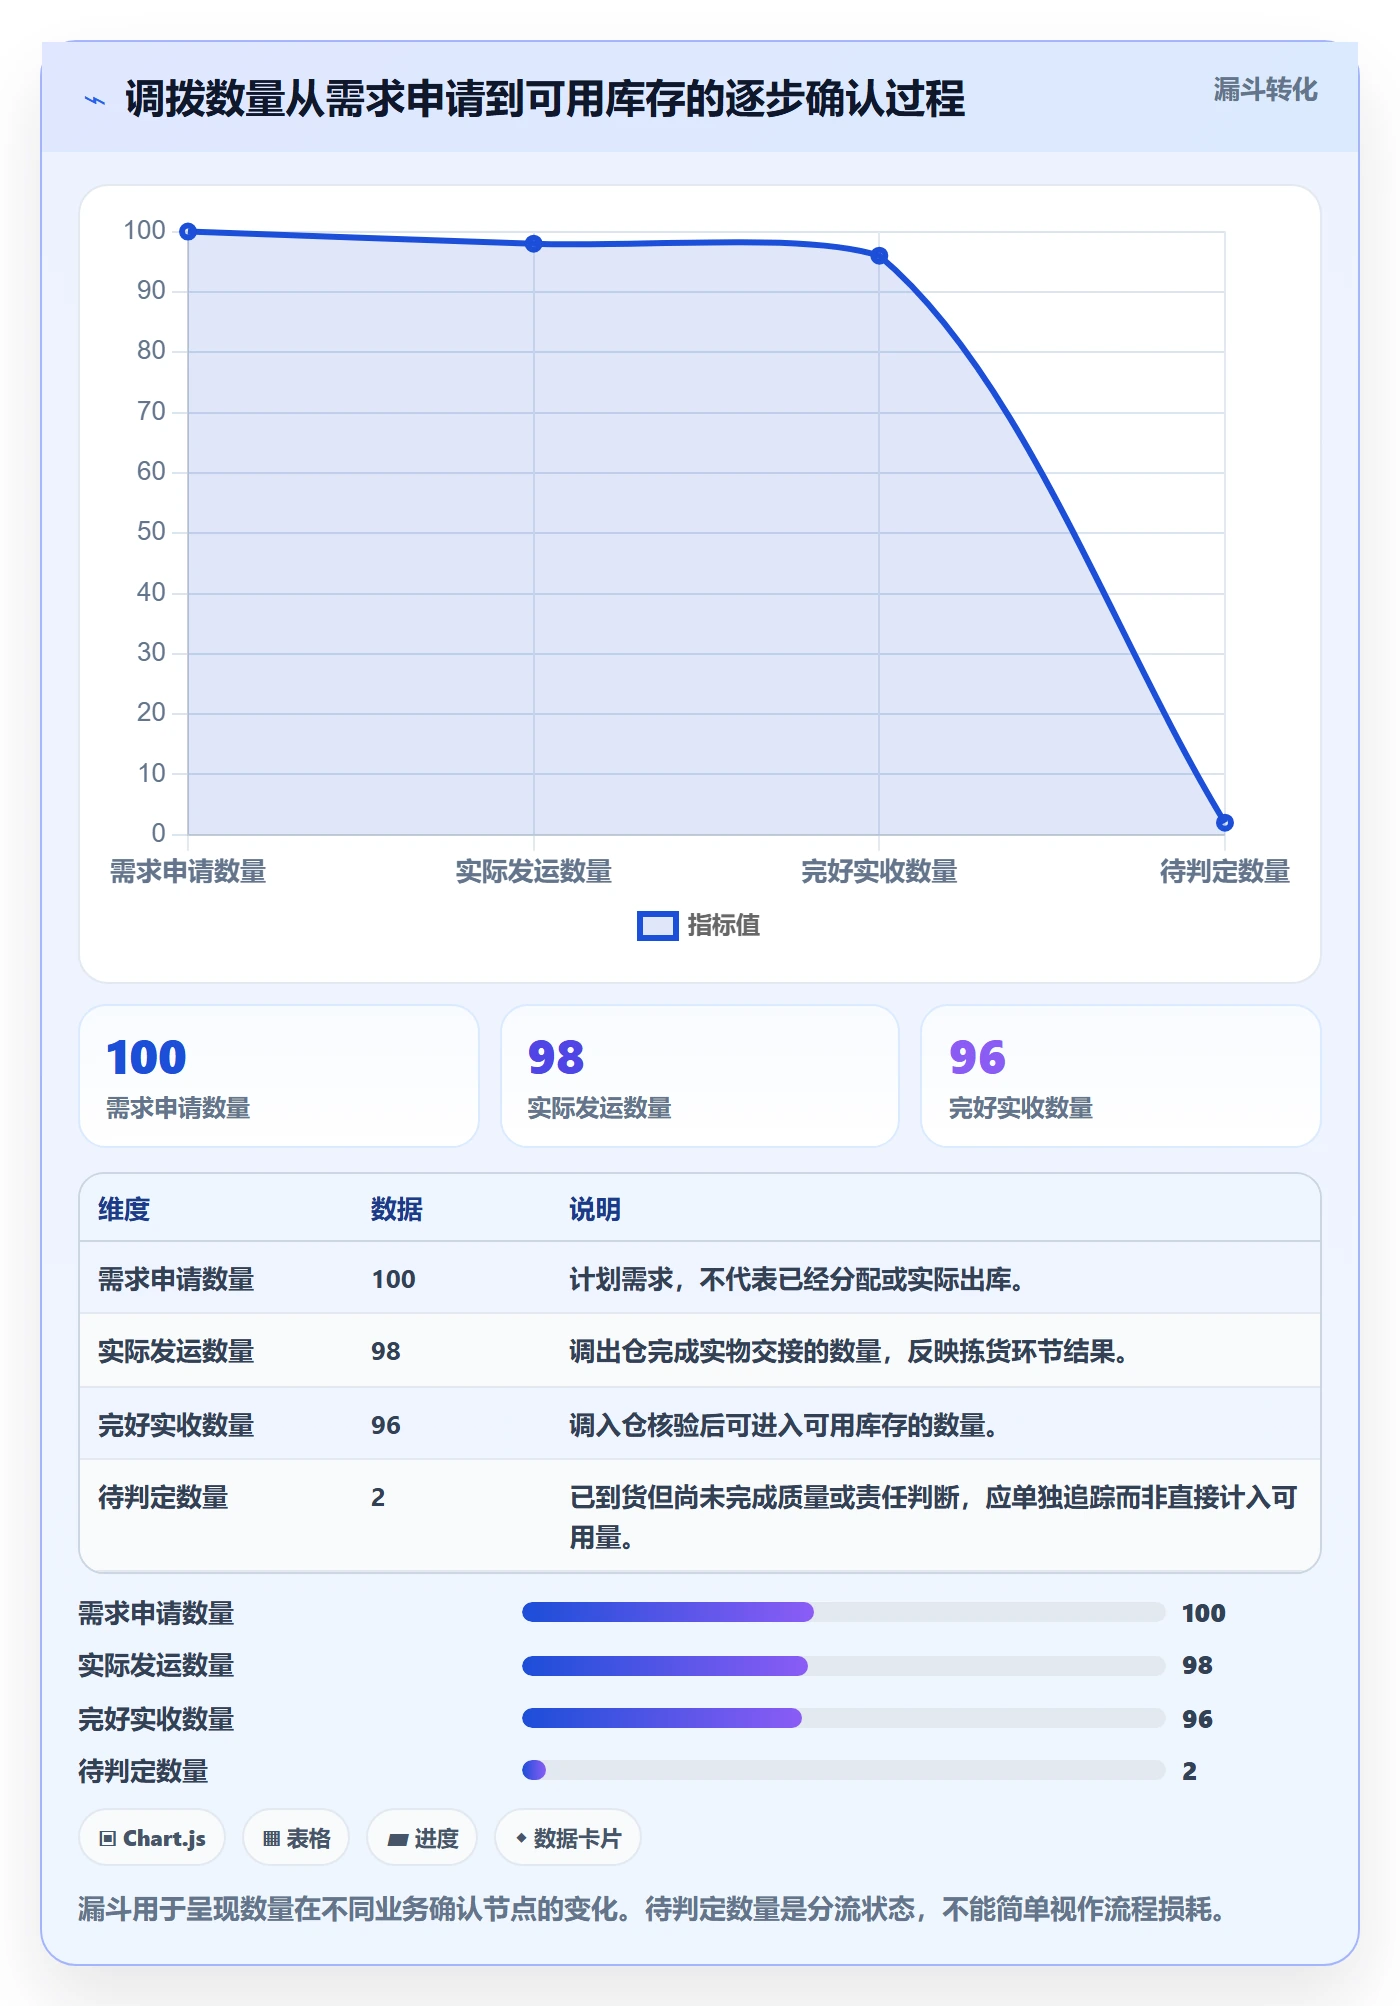Click the x-axis label 需求申请数量 in chart

(188, 871)
